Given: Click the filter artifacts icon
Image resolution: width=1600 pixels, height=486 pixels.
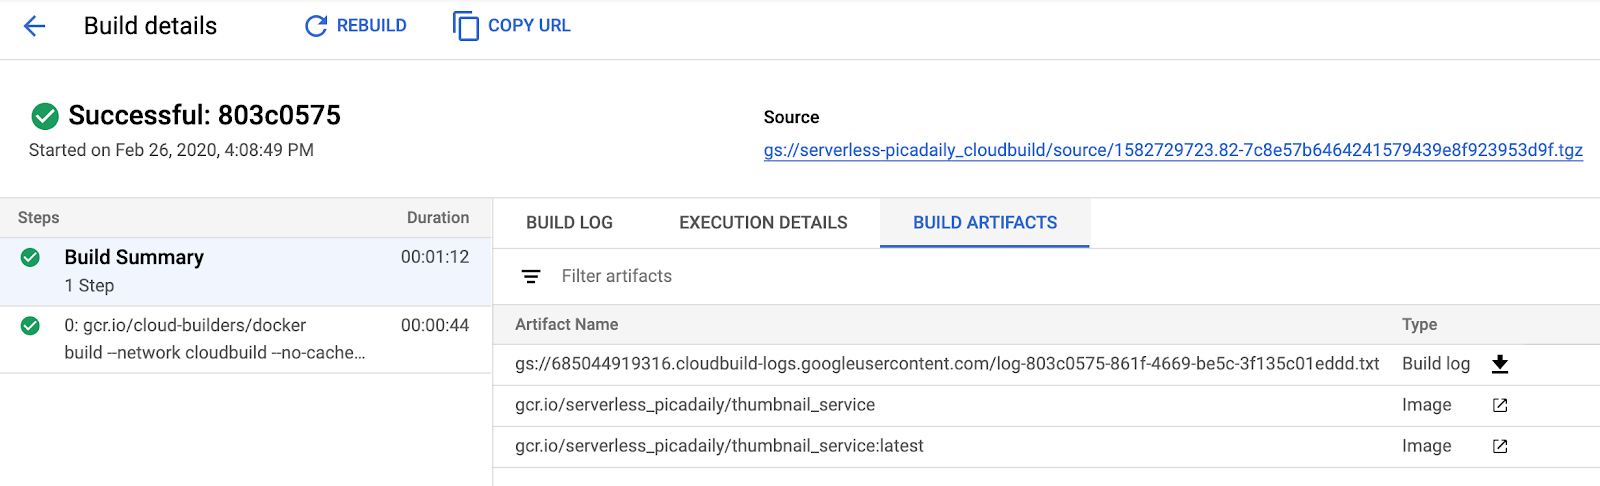Looking at the screenshot, I should coord(531,277).
